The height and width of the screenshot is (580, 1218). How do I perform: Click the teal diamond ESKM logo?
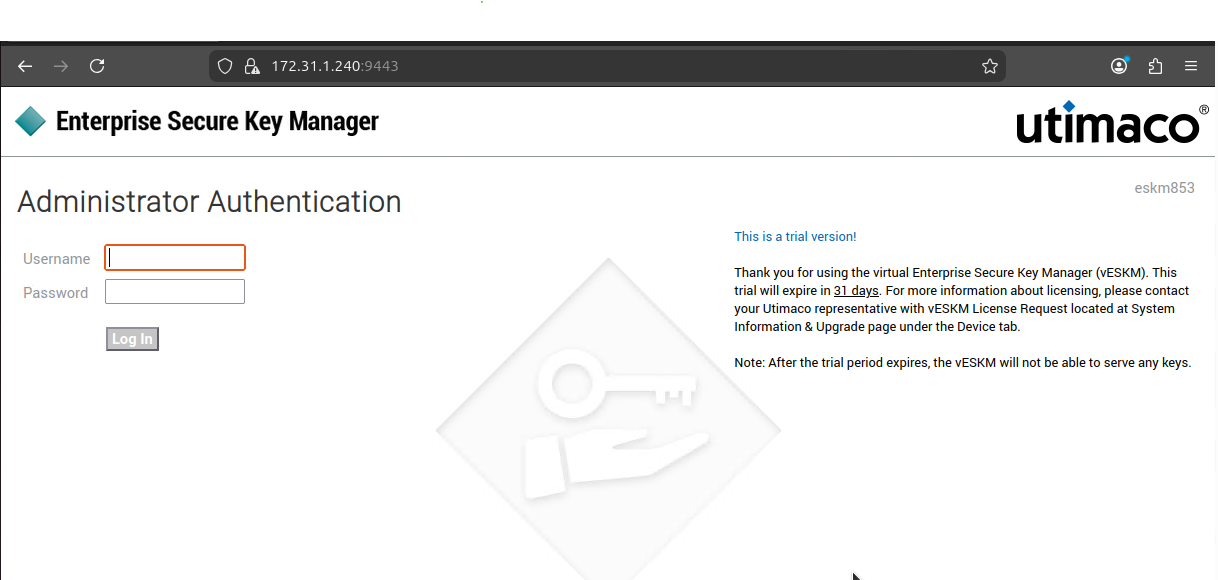point(31,121)
